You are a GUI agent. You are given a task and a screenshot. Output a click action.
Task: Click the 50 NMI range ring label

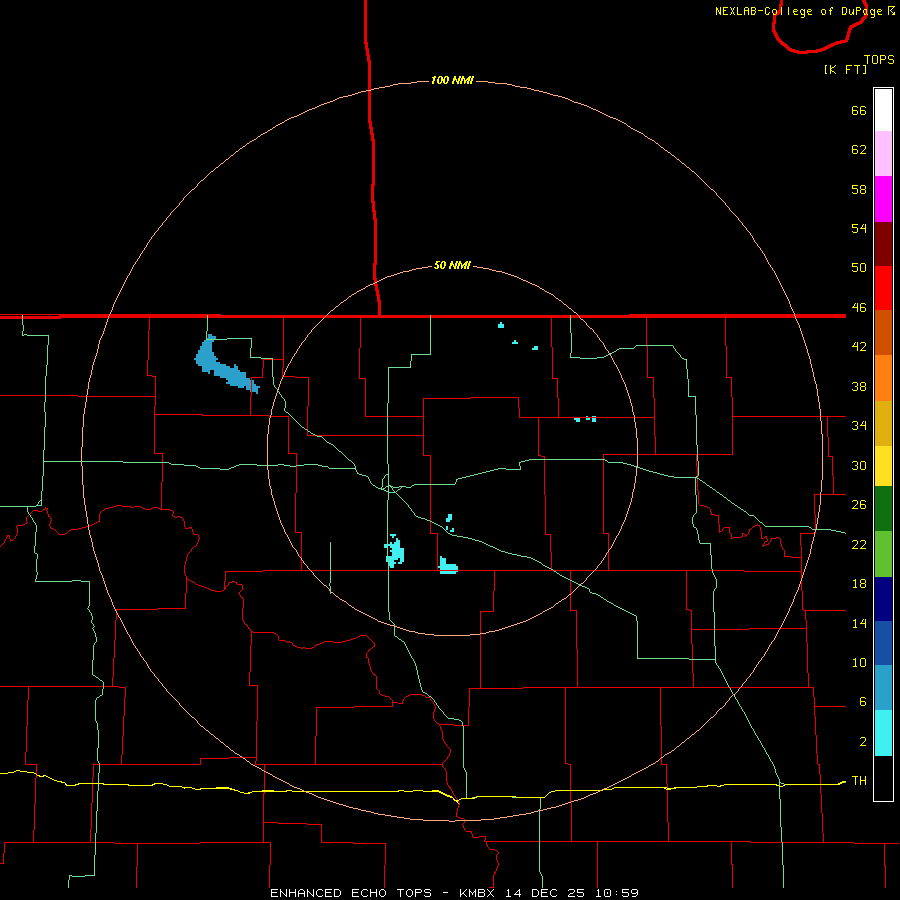point(452,265)
